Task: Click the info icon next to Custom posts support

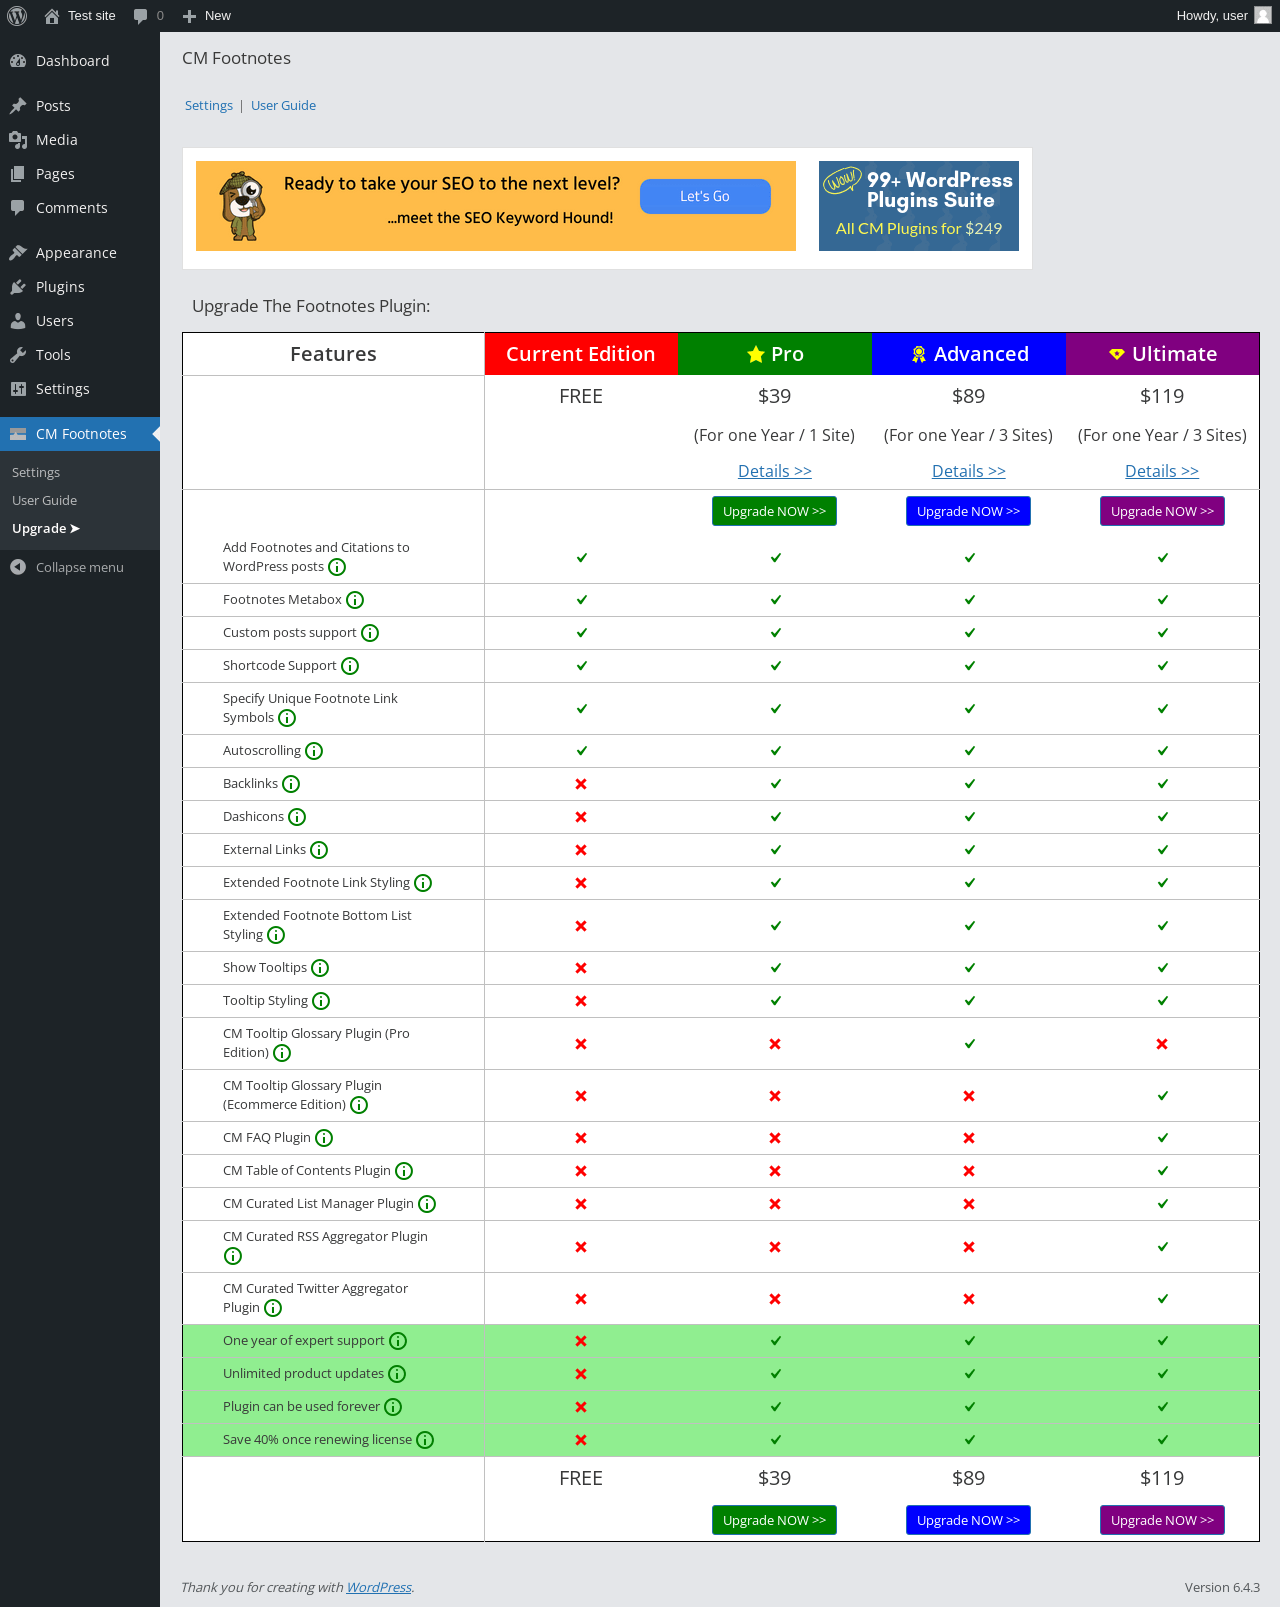Action: [x=370, y=633]
